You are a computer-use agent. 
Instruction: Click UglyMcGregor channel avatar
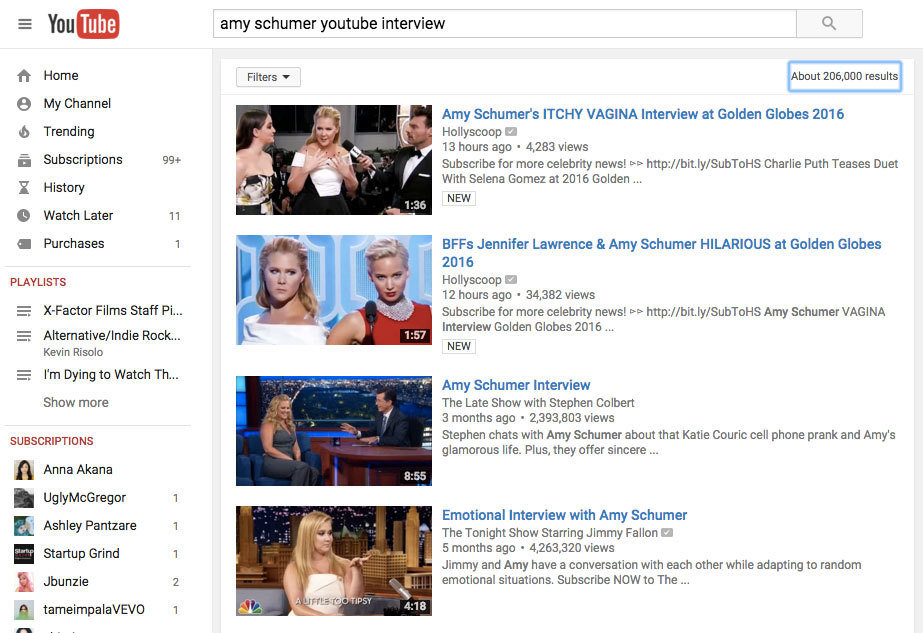[x=24, y=498]
